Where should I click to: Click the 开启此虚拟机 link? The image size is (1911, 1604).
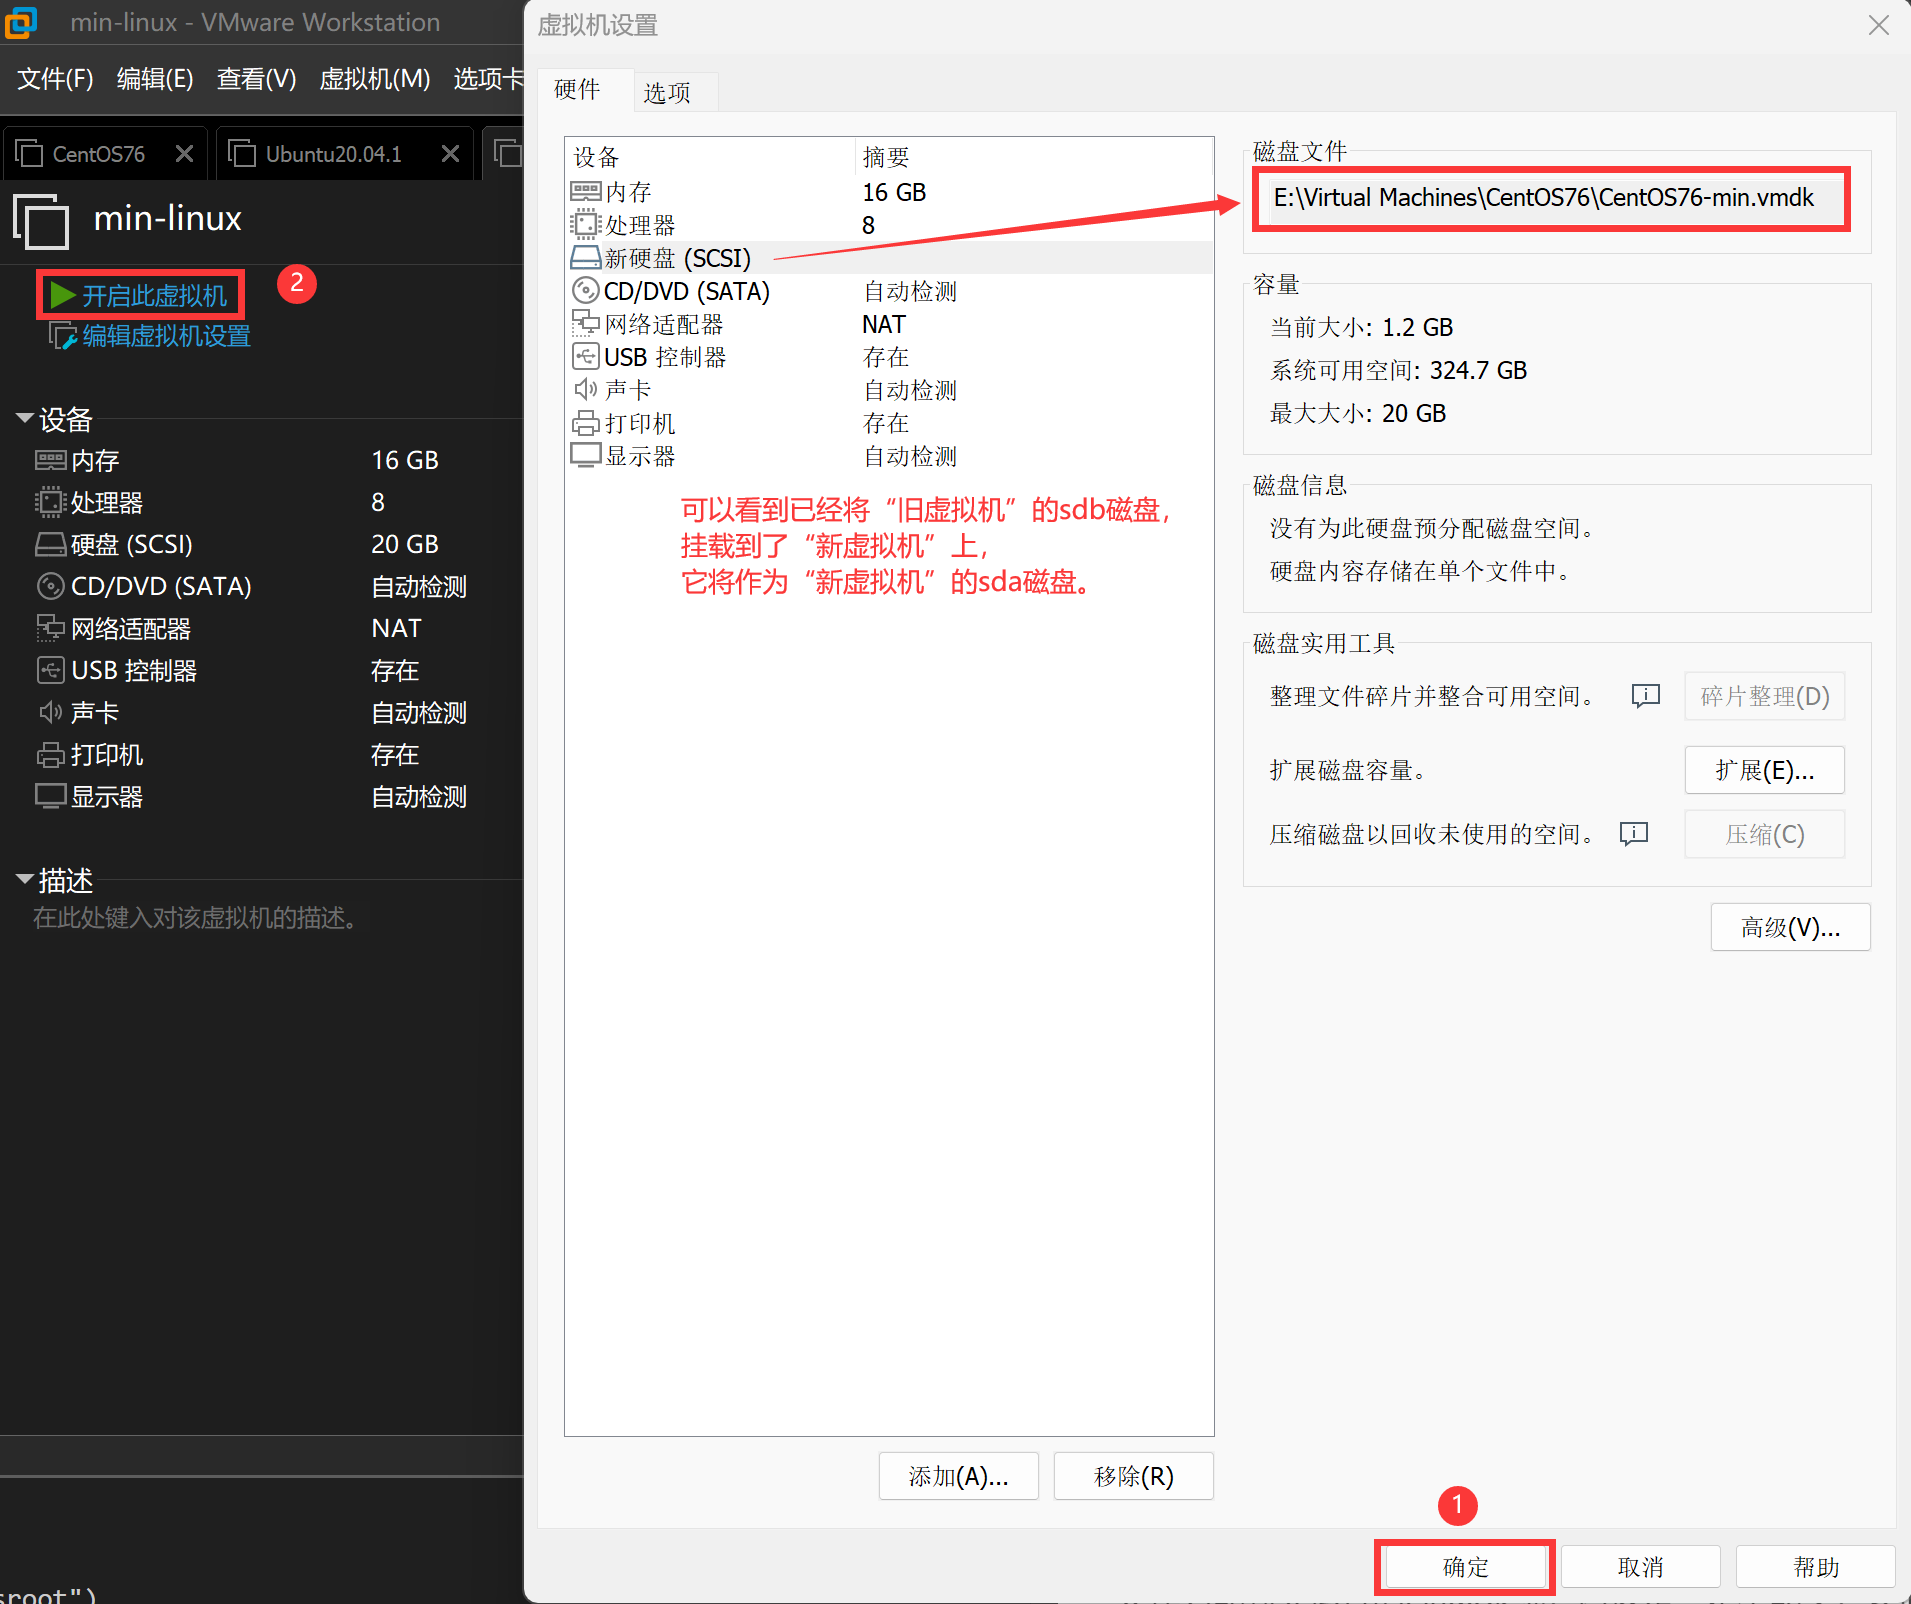(155, 296)
